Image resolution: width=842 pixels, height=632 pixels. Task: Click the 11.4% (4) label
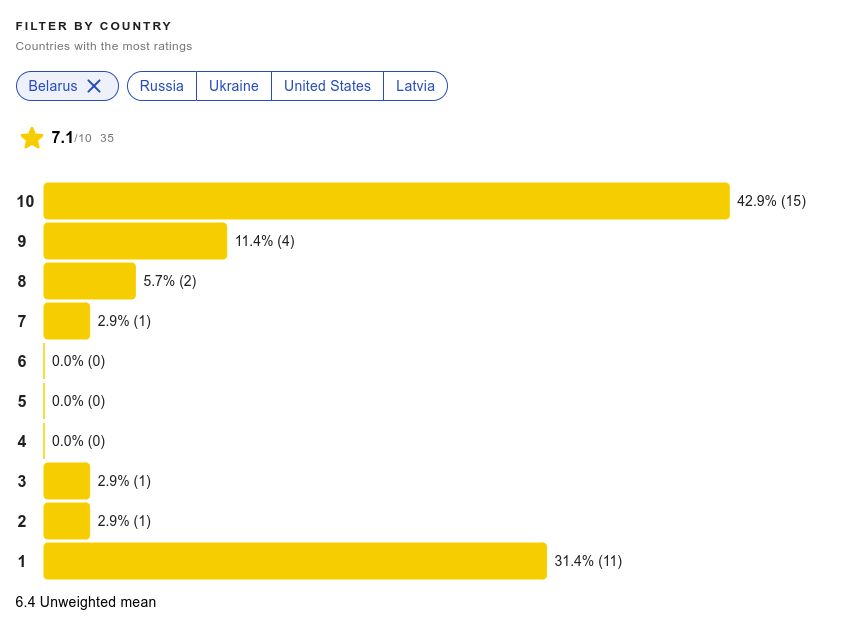265,241
